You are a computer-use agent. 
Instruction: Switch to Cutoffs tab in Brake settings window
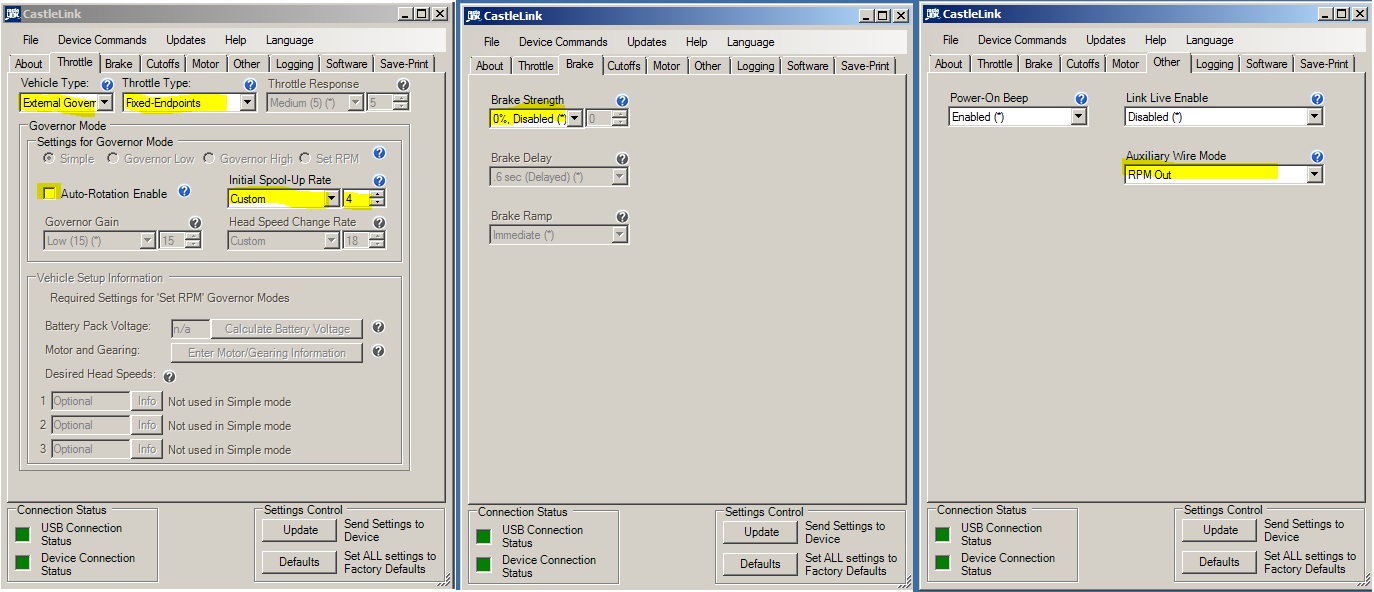624,66
